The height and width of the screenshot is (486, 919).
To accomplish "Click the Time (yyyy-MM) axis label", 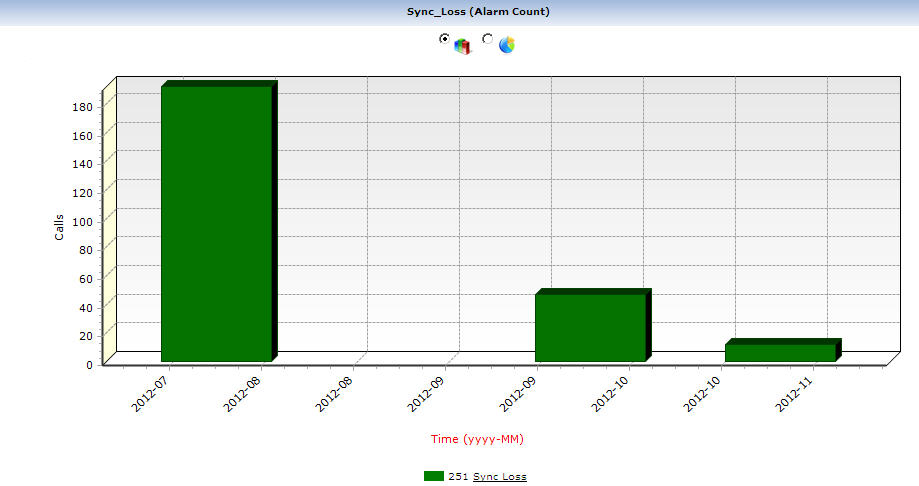I will [477, 439].
